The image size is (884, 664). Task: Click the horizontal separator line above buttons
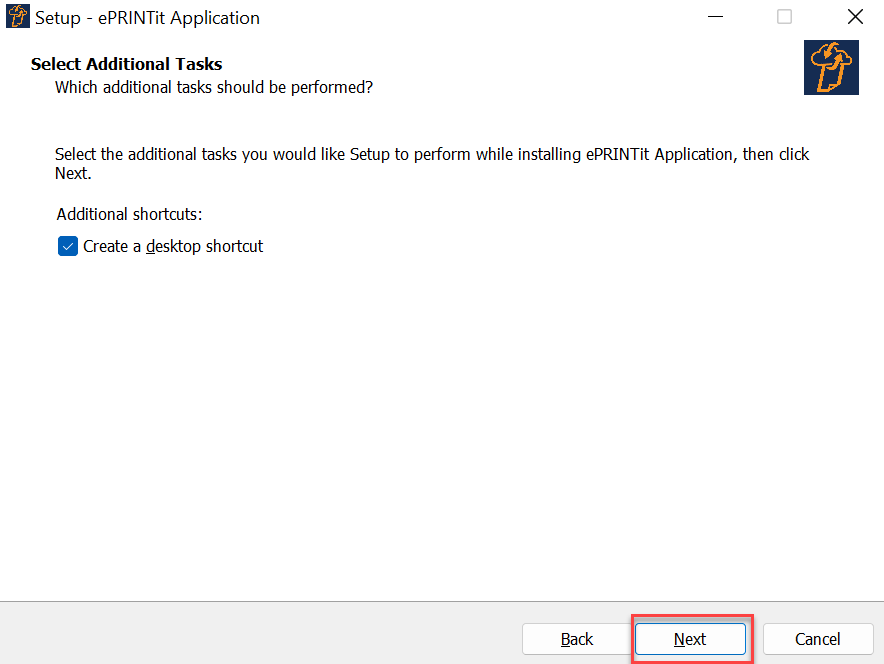[442, 601]
